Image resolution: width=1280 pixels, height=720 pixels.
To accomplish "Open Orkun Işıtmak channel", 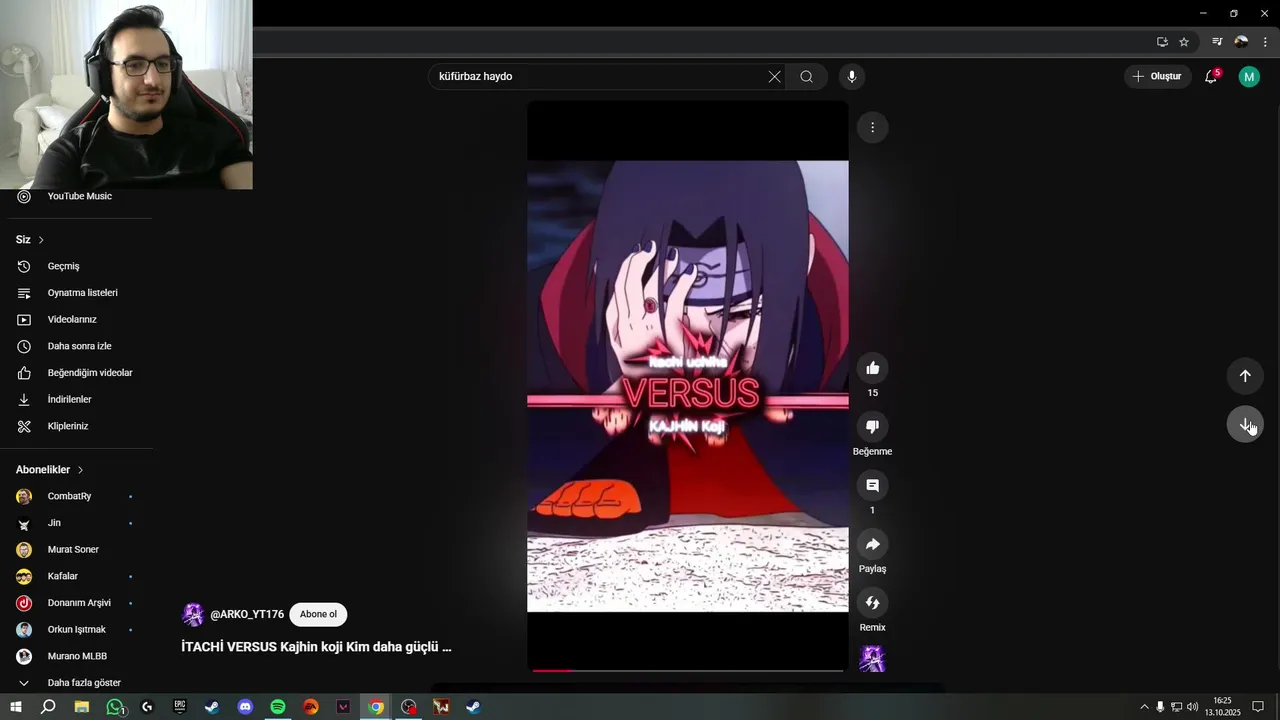I will point(76,630).
